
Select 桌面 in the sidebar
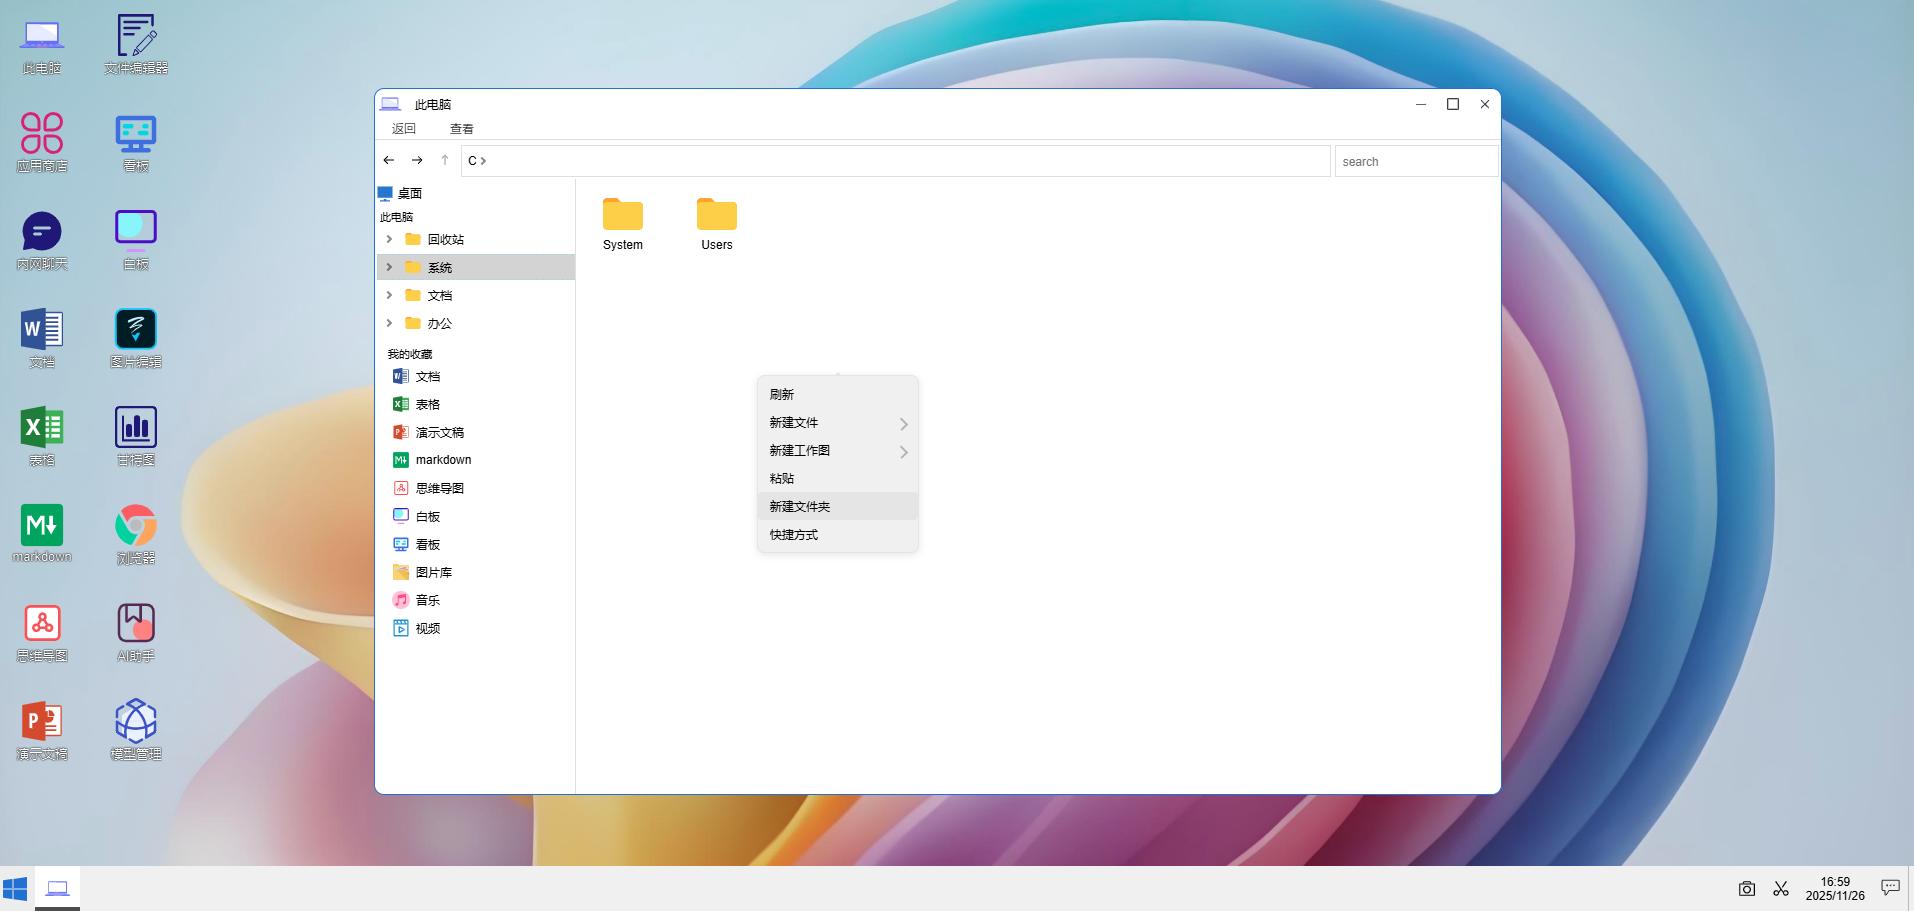click(x=400, y=193)
